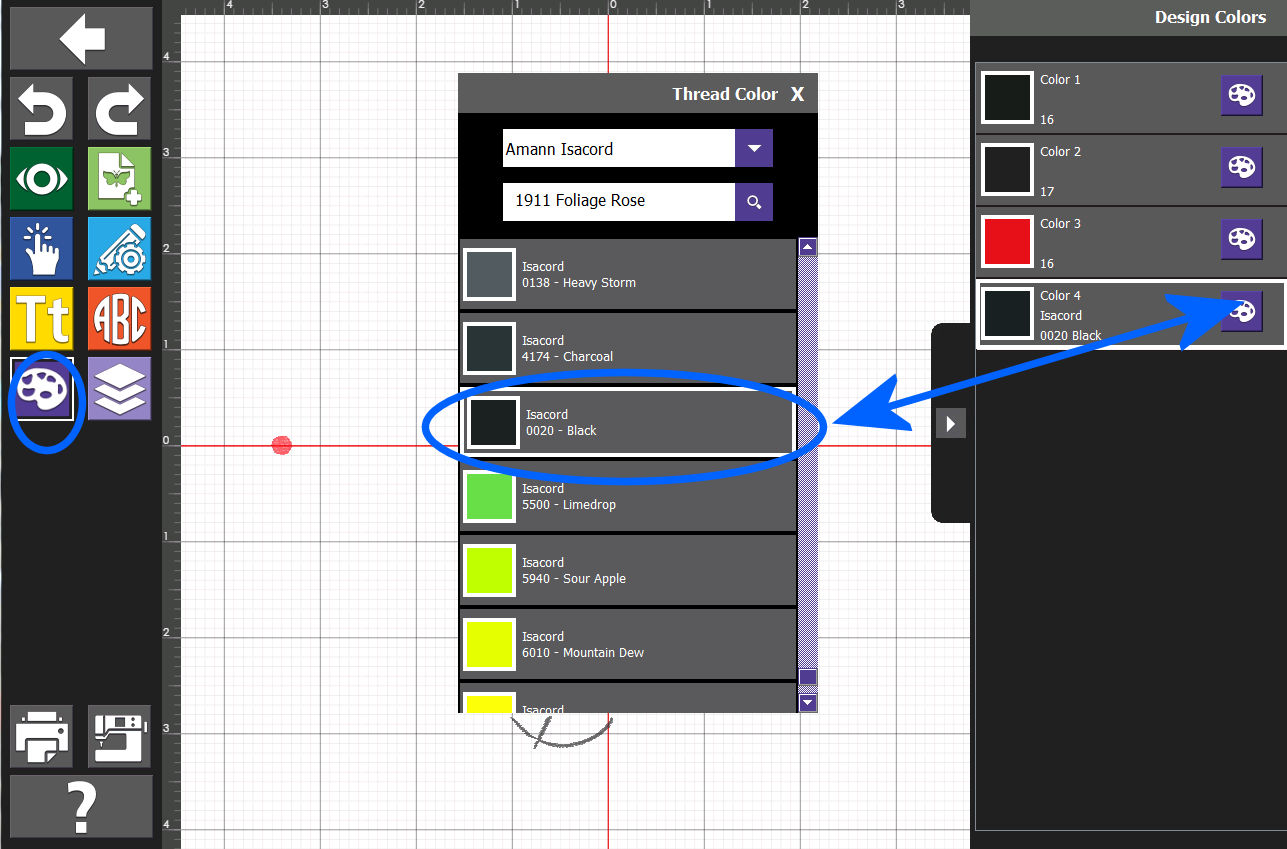The height and width of the screenshot is (849, 1287).
Task: Click the Design Colors panel title
Action: [x=1210, y=17]
